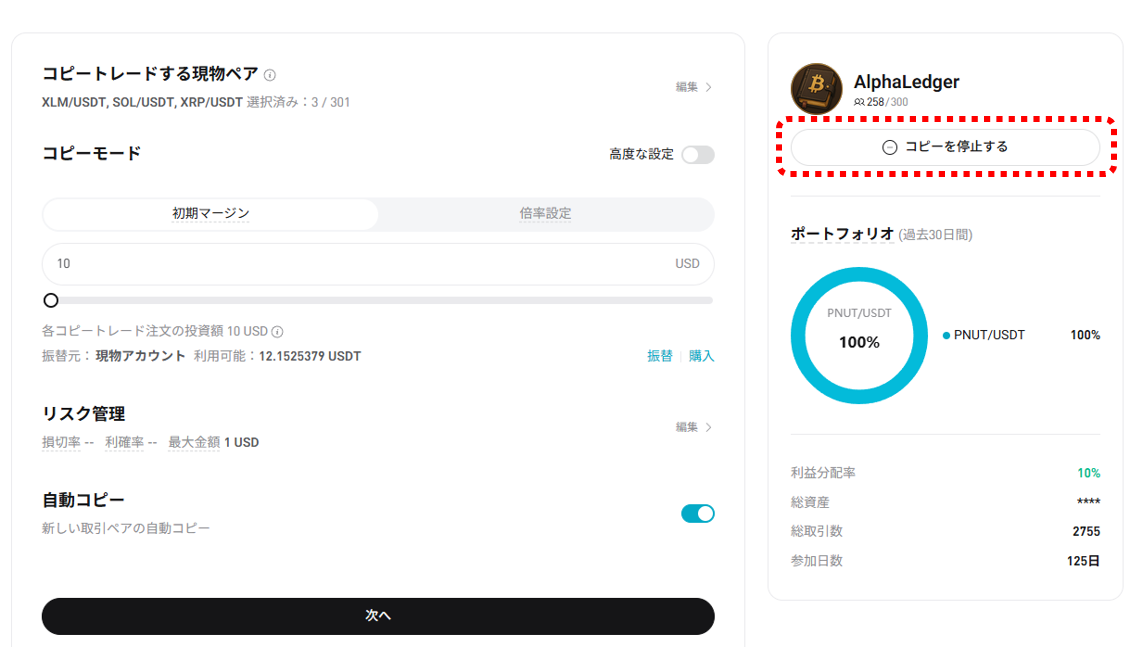Click info icon beside コピートレードする現物ペア
This screenshot has height=648, width=1140.
270,75
